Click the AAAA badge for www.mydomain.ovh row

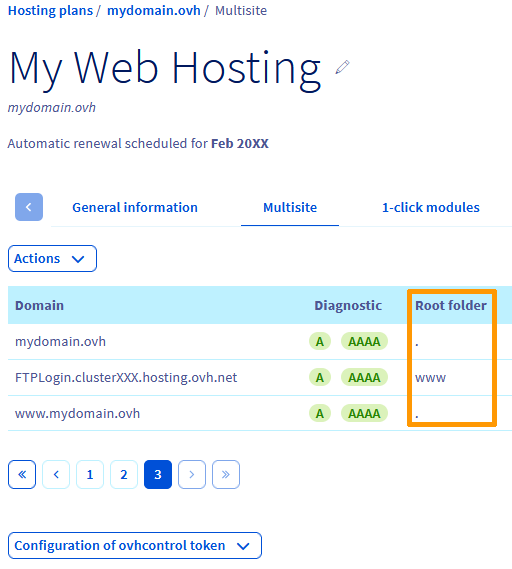(364, 413)
